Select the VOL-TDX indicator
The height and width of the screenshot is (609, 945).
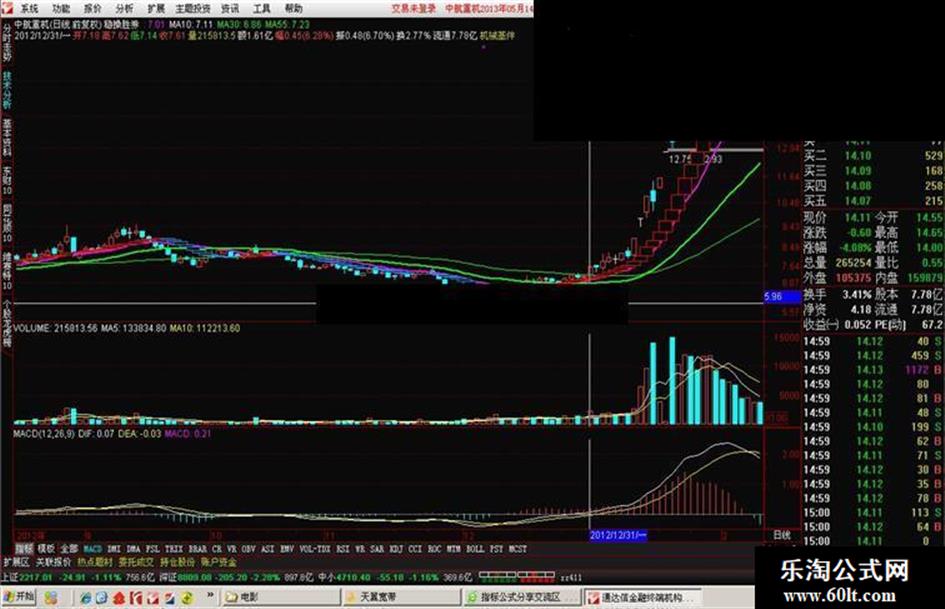point(315,549)
